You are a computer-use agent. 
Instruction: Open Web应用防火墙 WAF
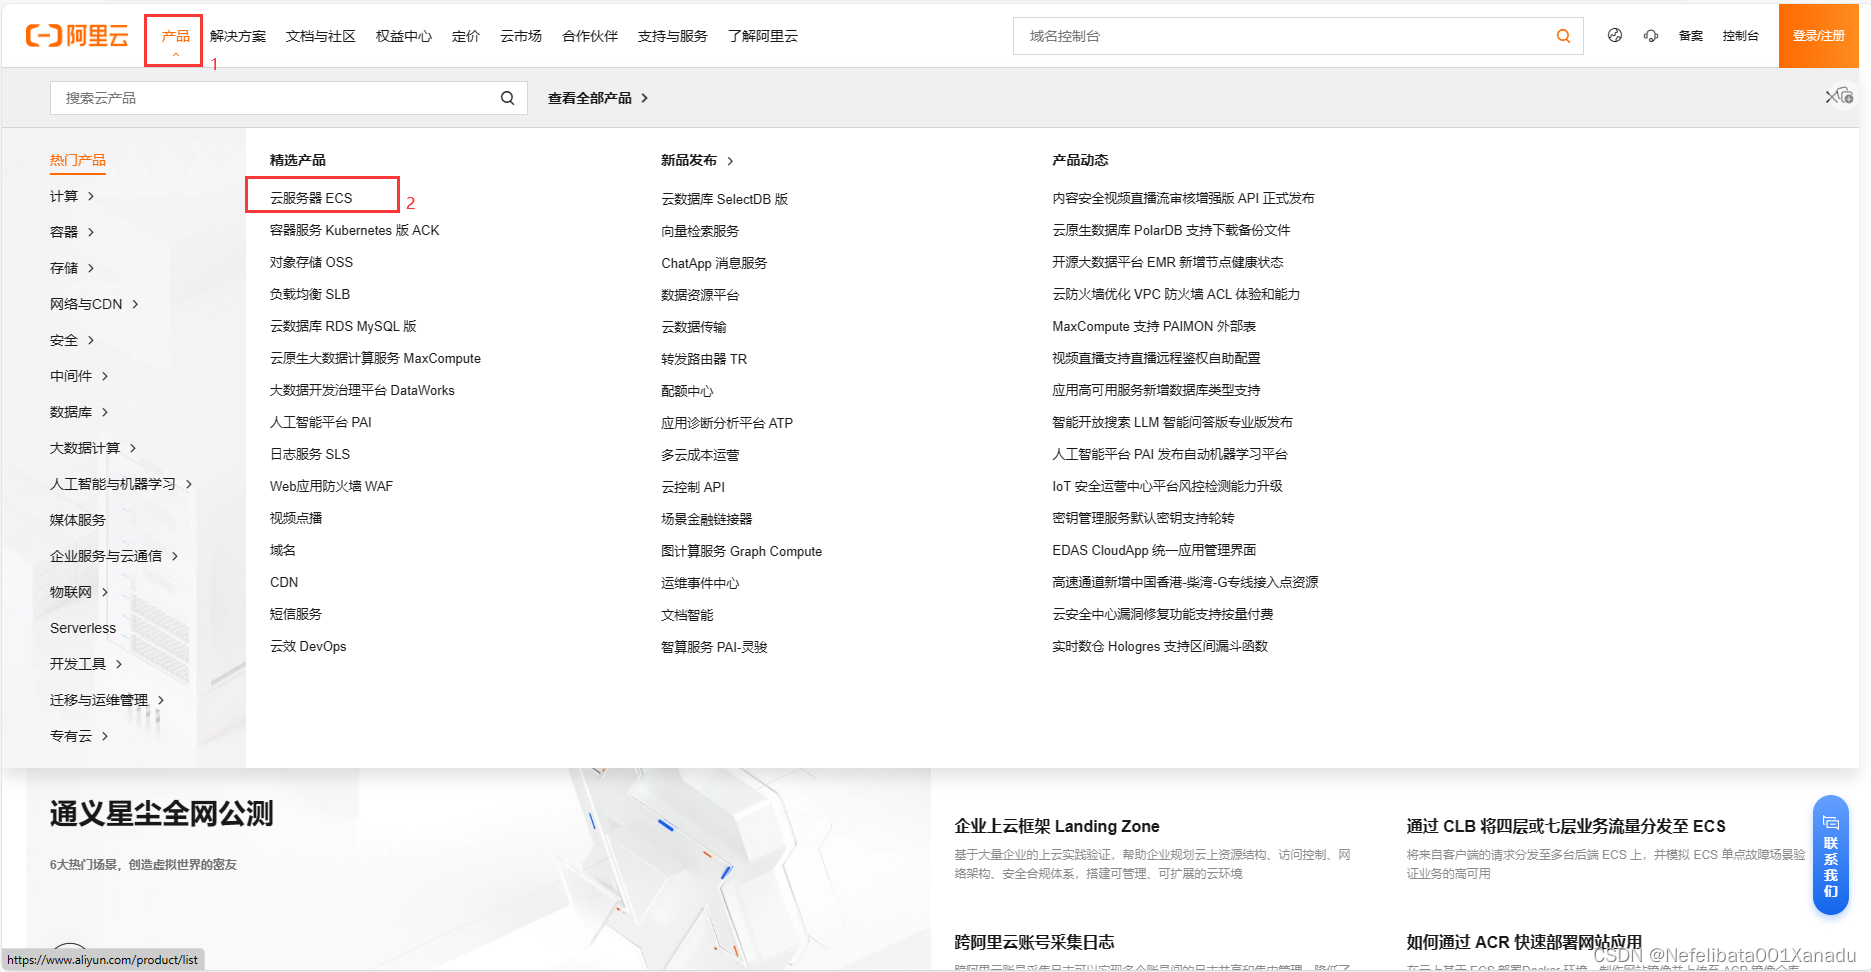331,486
